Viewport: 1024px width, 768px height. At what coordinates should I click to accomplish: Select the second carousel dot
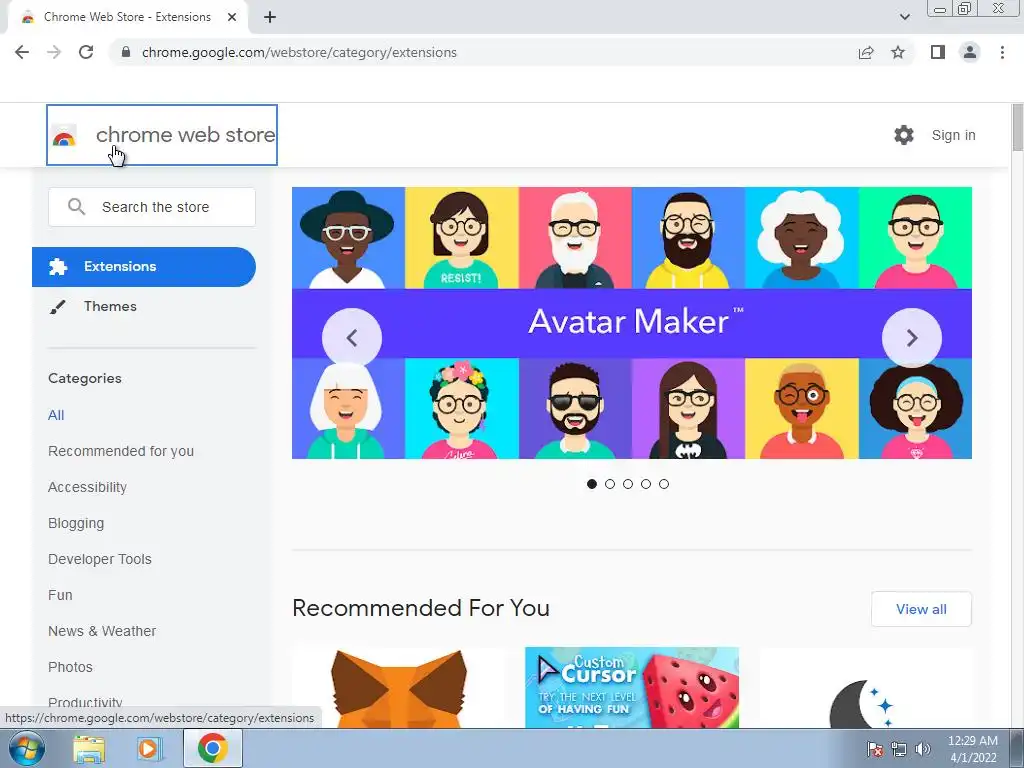pos(610,484)
